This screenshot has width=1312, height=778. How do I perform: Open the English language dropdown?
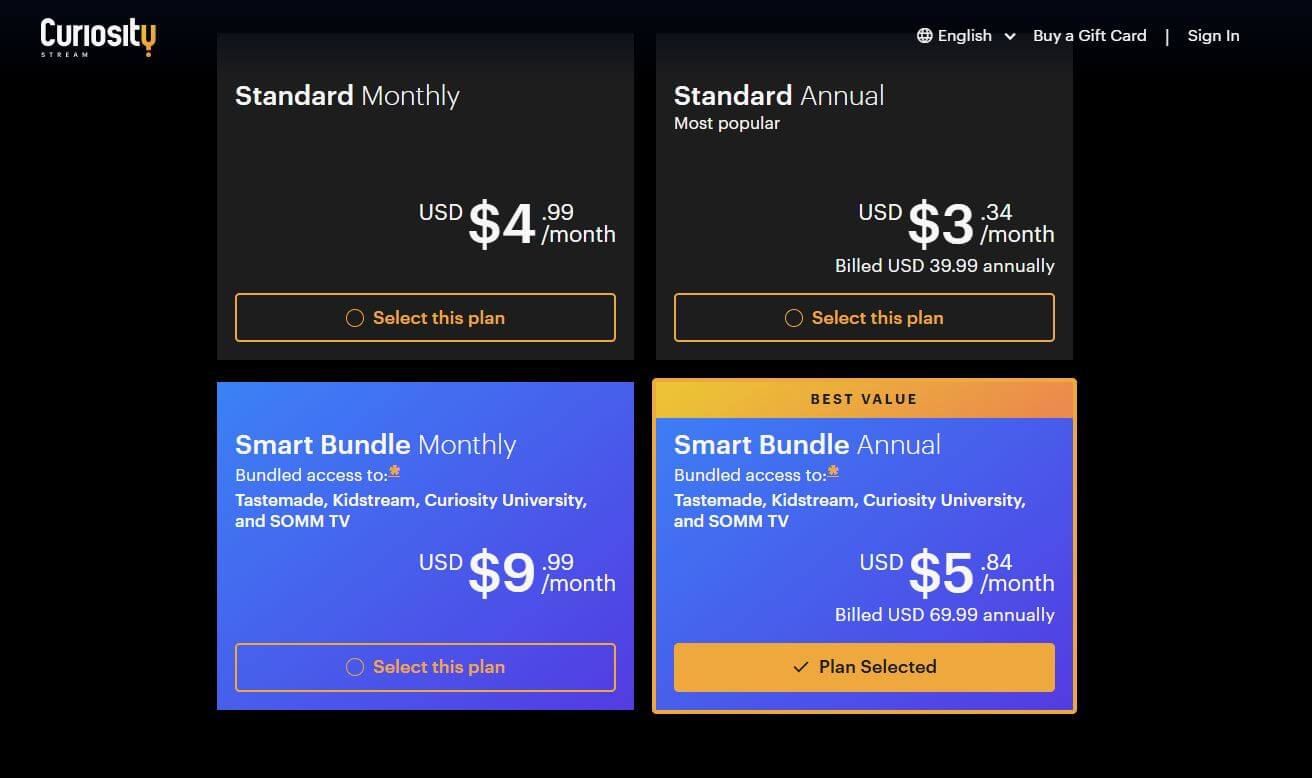pos(963,35)
